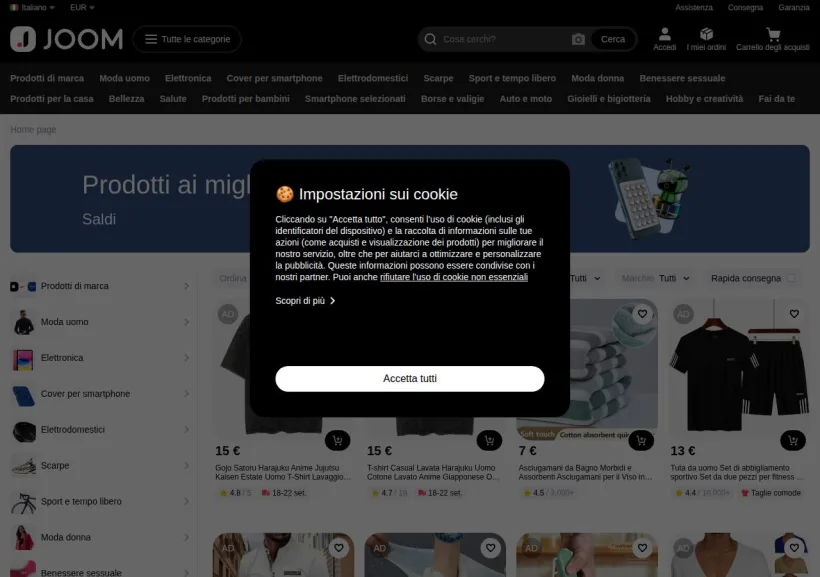Click the Moda donna sidebar thumbnail icon
The height and width of the screenshot is (577, 820).
coord(24,538)
